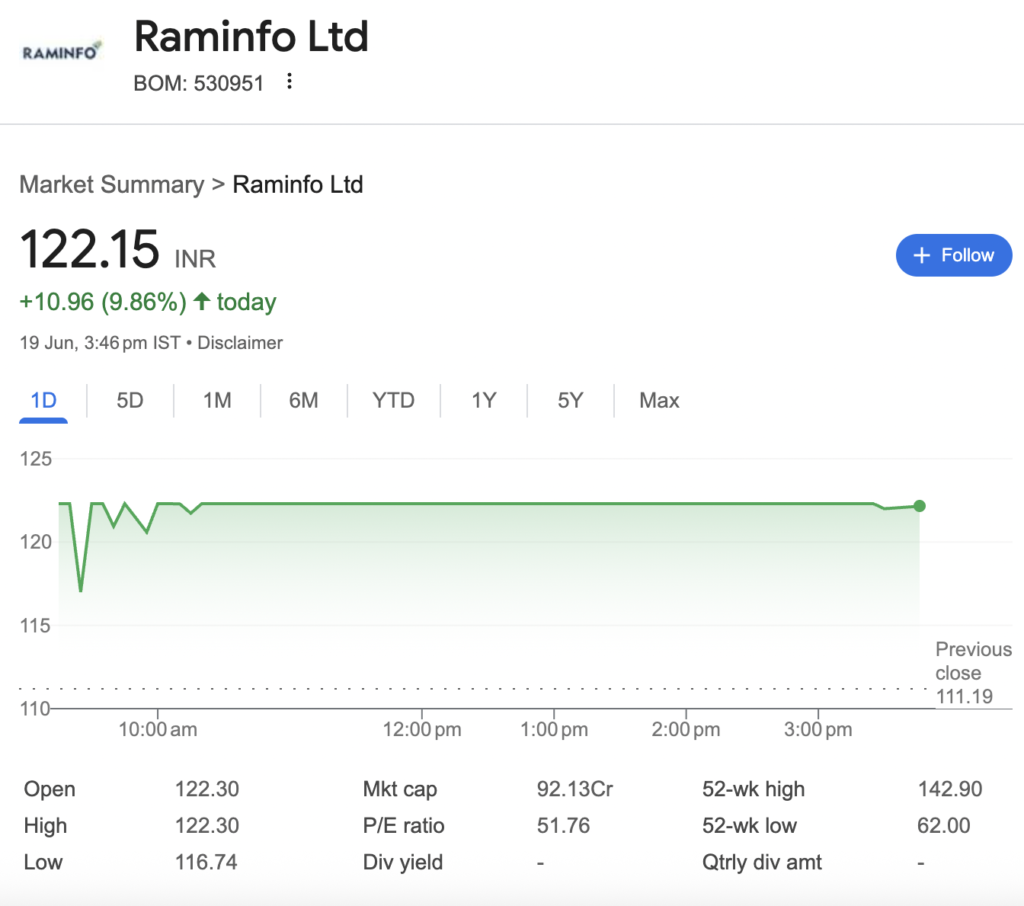Click the Raminfo Ltd page title
The width and height of the screenshot is (1024, 906).
(251, 36)
